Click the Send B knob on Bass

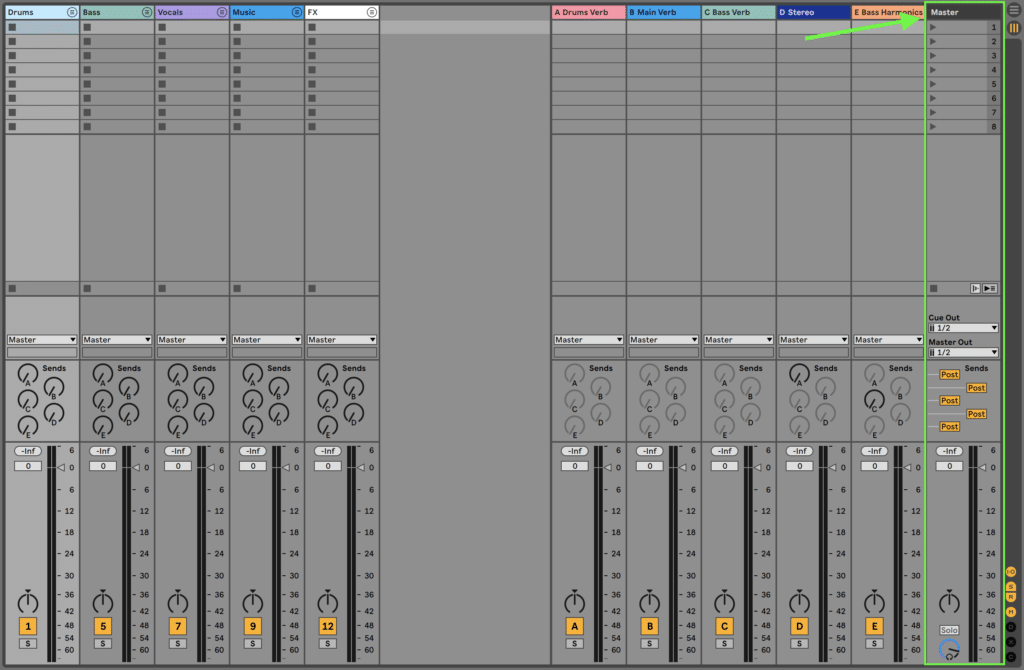click(x=129, y=387)
